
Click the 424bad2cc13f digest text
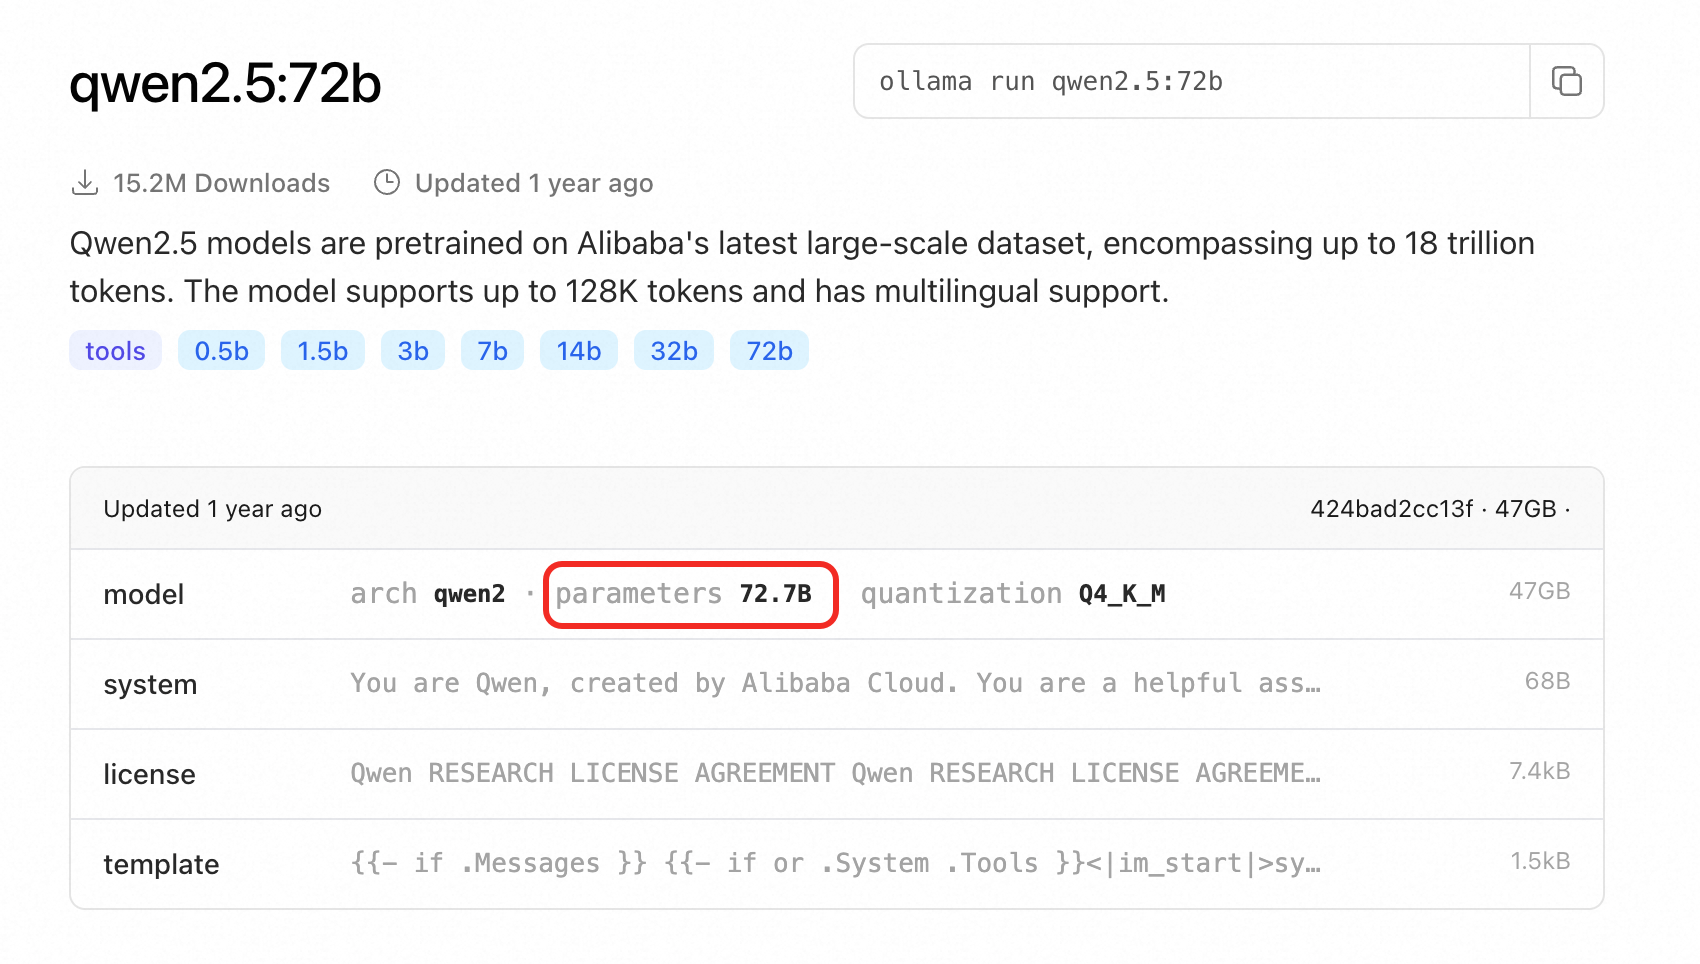pyautogui.click(x=1391, y=509)
